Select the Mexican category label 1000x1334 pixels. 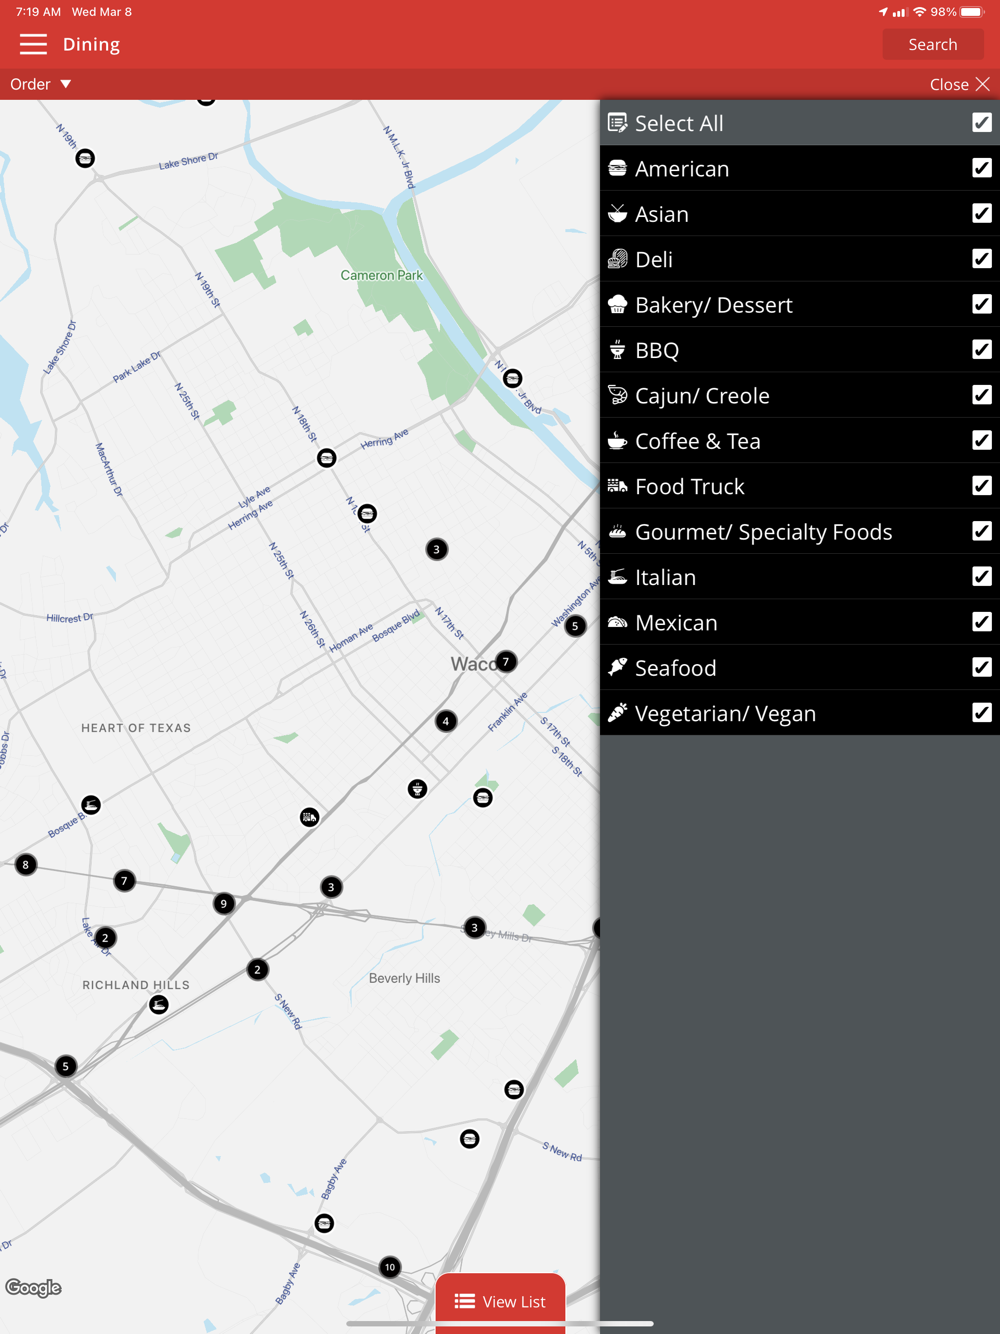coord(676,622)
